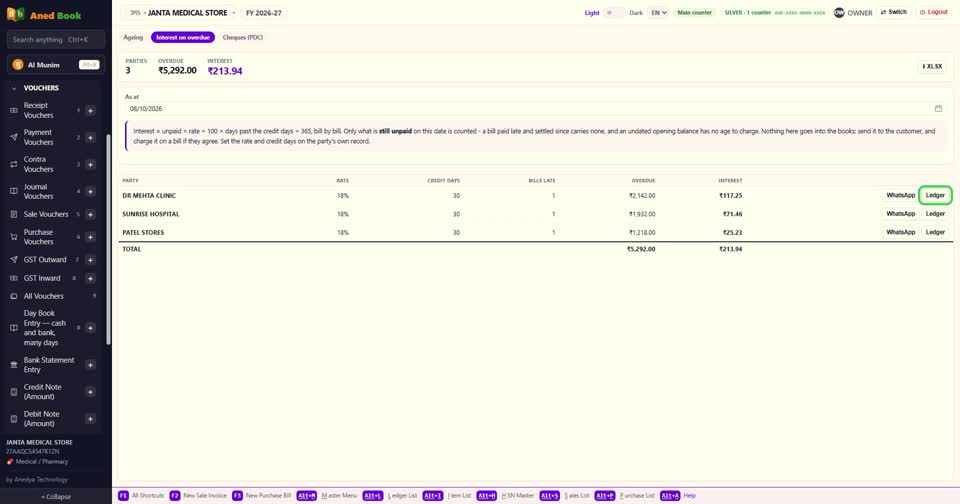
Task: Click the Switch user button
Action: [893, 12]
